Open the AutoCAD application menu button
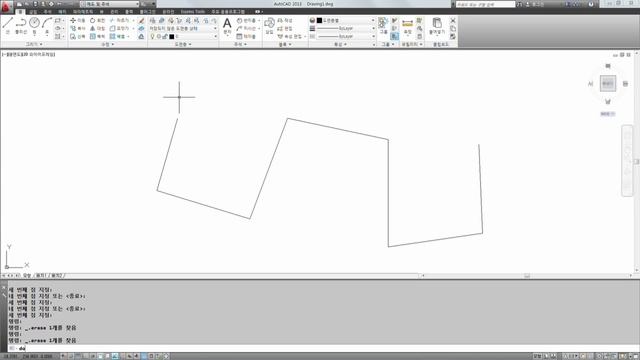The image size is (640, 360). [7, 6]
